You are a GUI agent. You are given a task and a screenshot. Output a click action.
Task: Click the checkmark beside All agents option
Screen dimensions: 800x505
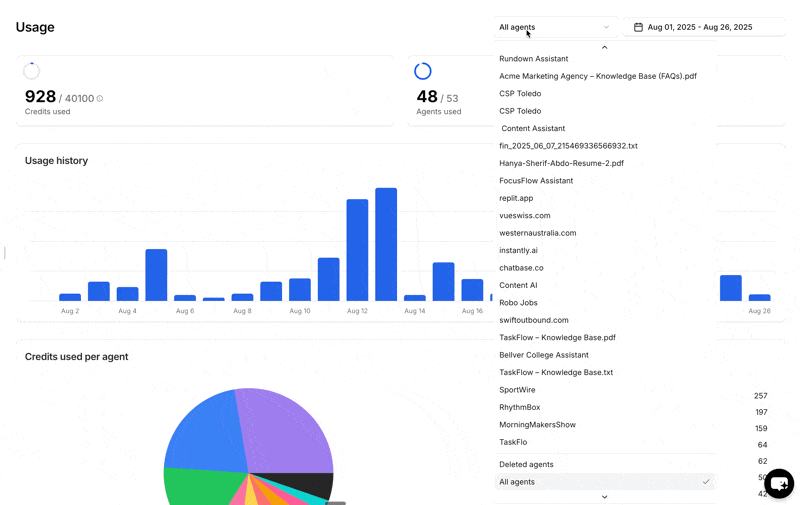coord(706,482)
